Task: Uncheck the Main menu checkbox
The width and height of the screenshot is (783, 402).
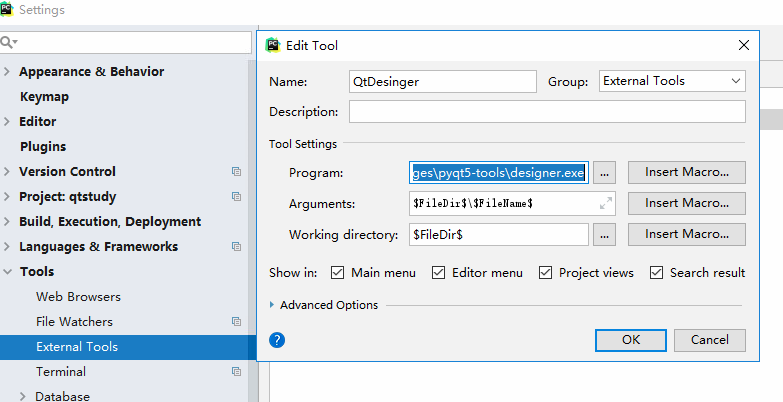Action: (337, 273)
